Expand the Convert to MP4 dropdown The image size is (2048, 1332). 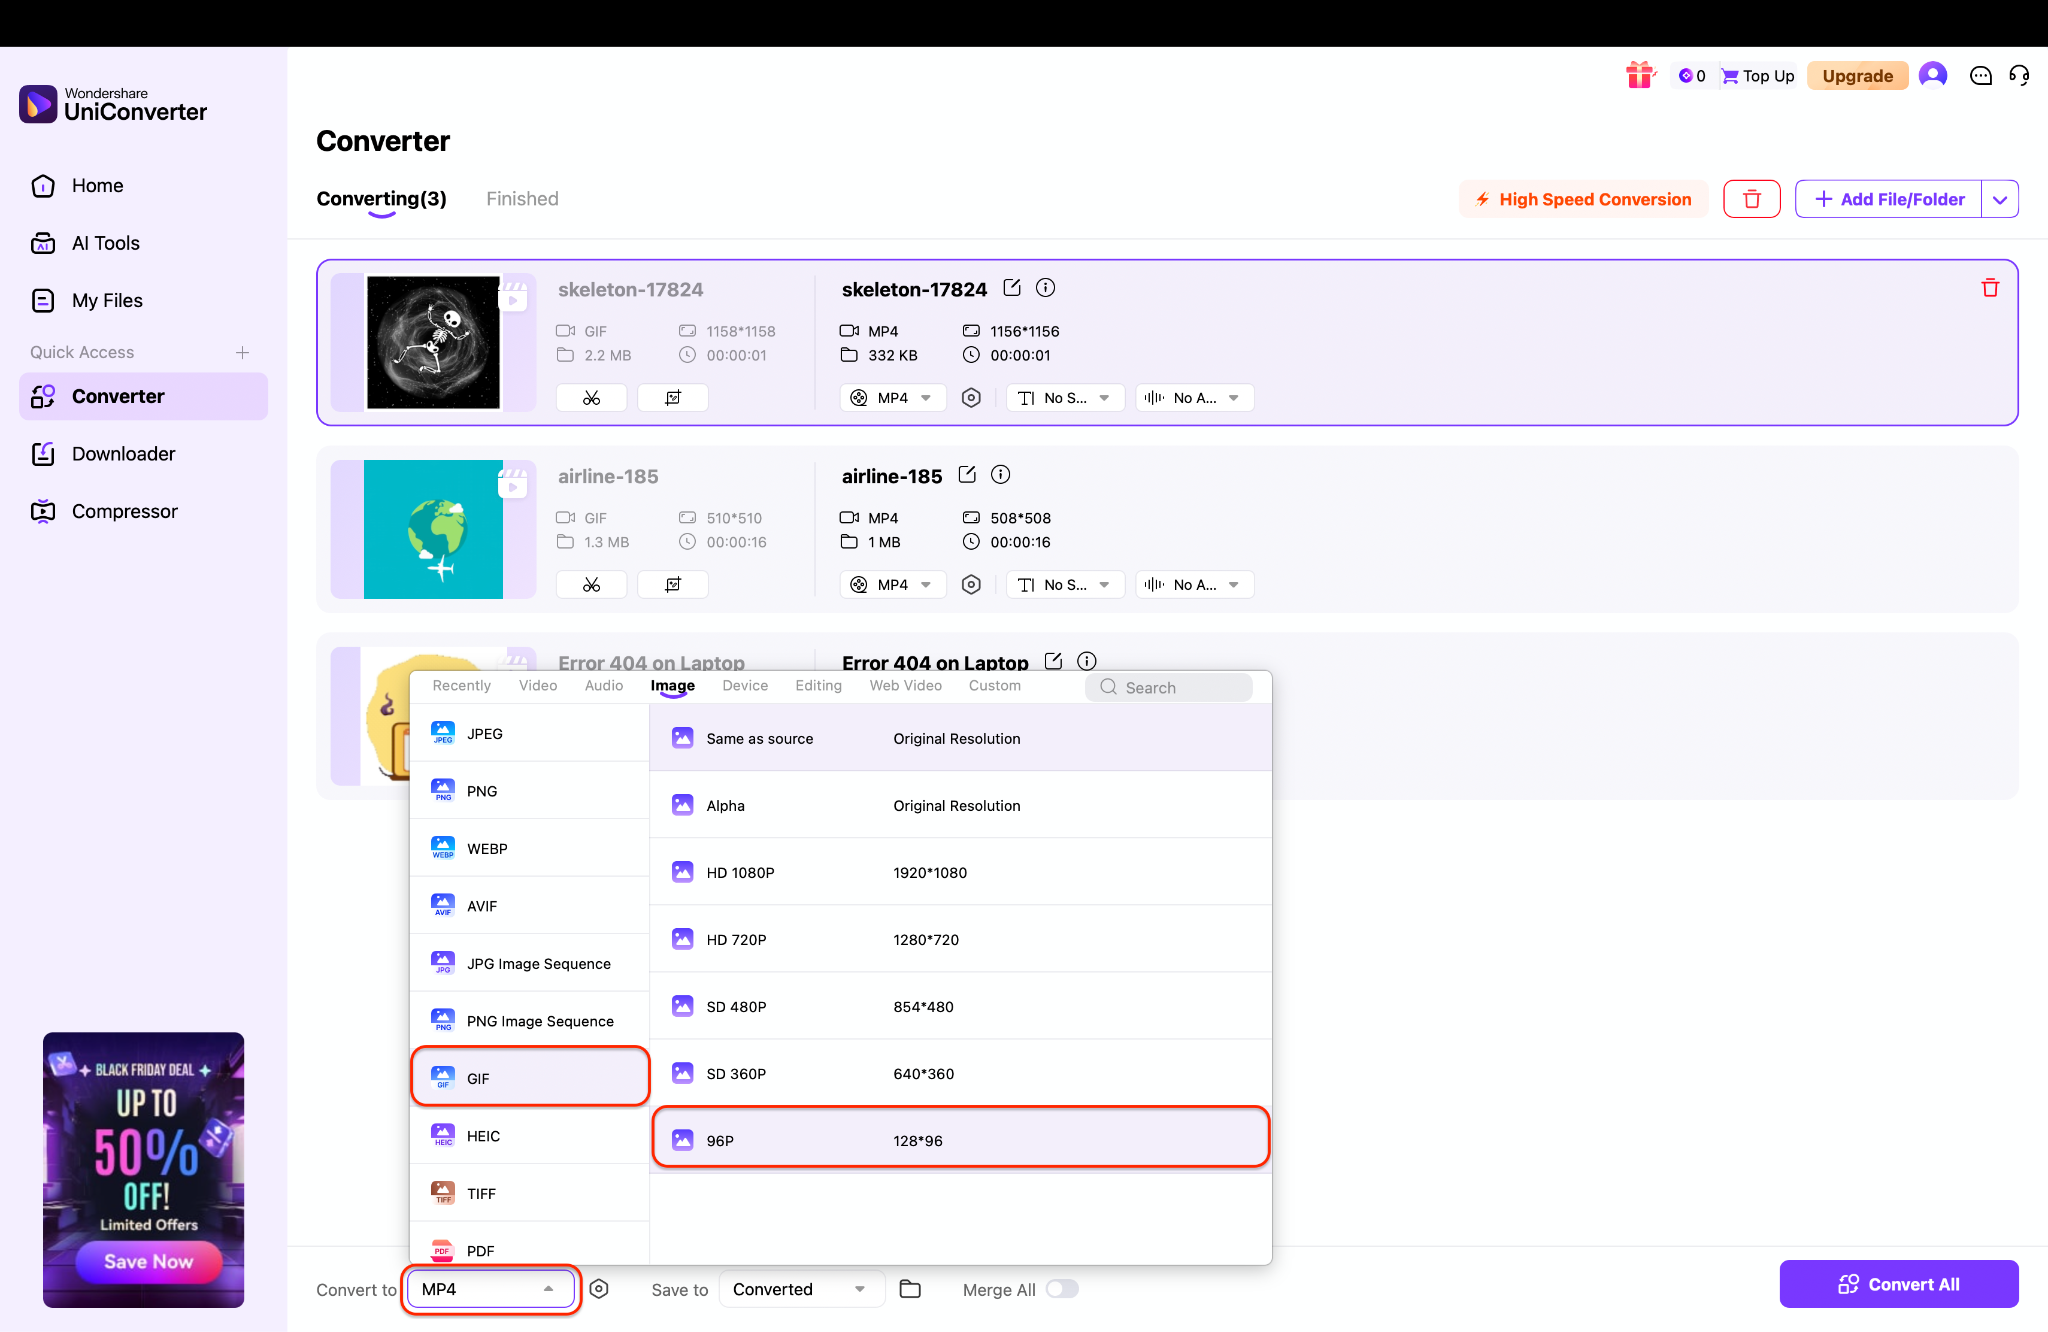point(490,1289)
